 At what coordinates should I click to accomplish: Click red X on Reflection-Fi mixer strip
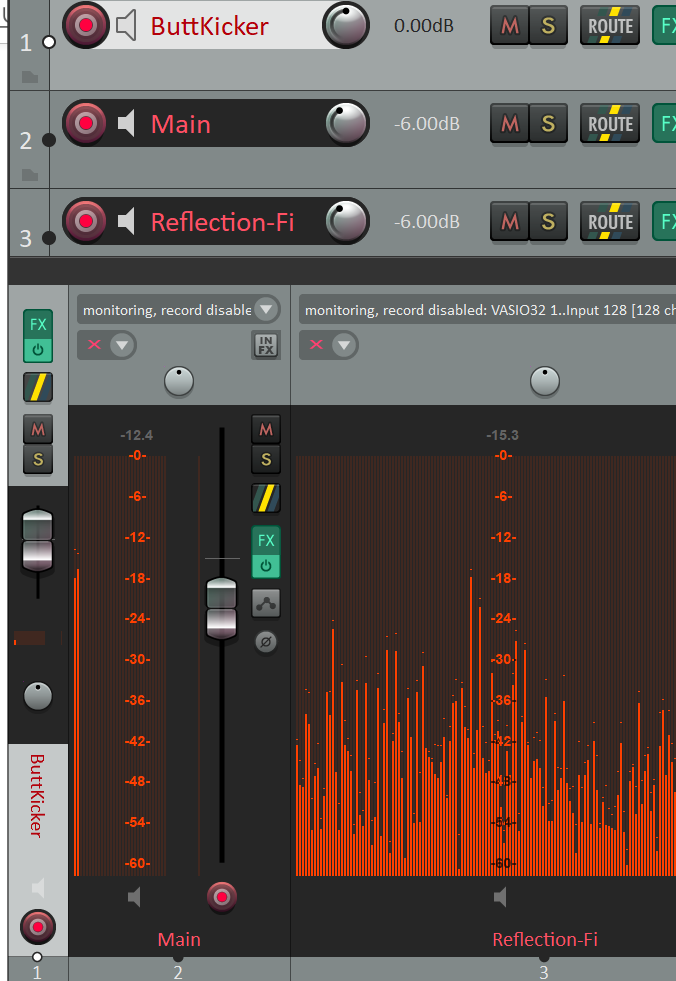[316, 345]
